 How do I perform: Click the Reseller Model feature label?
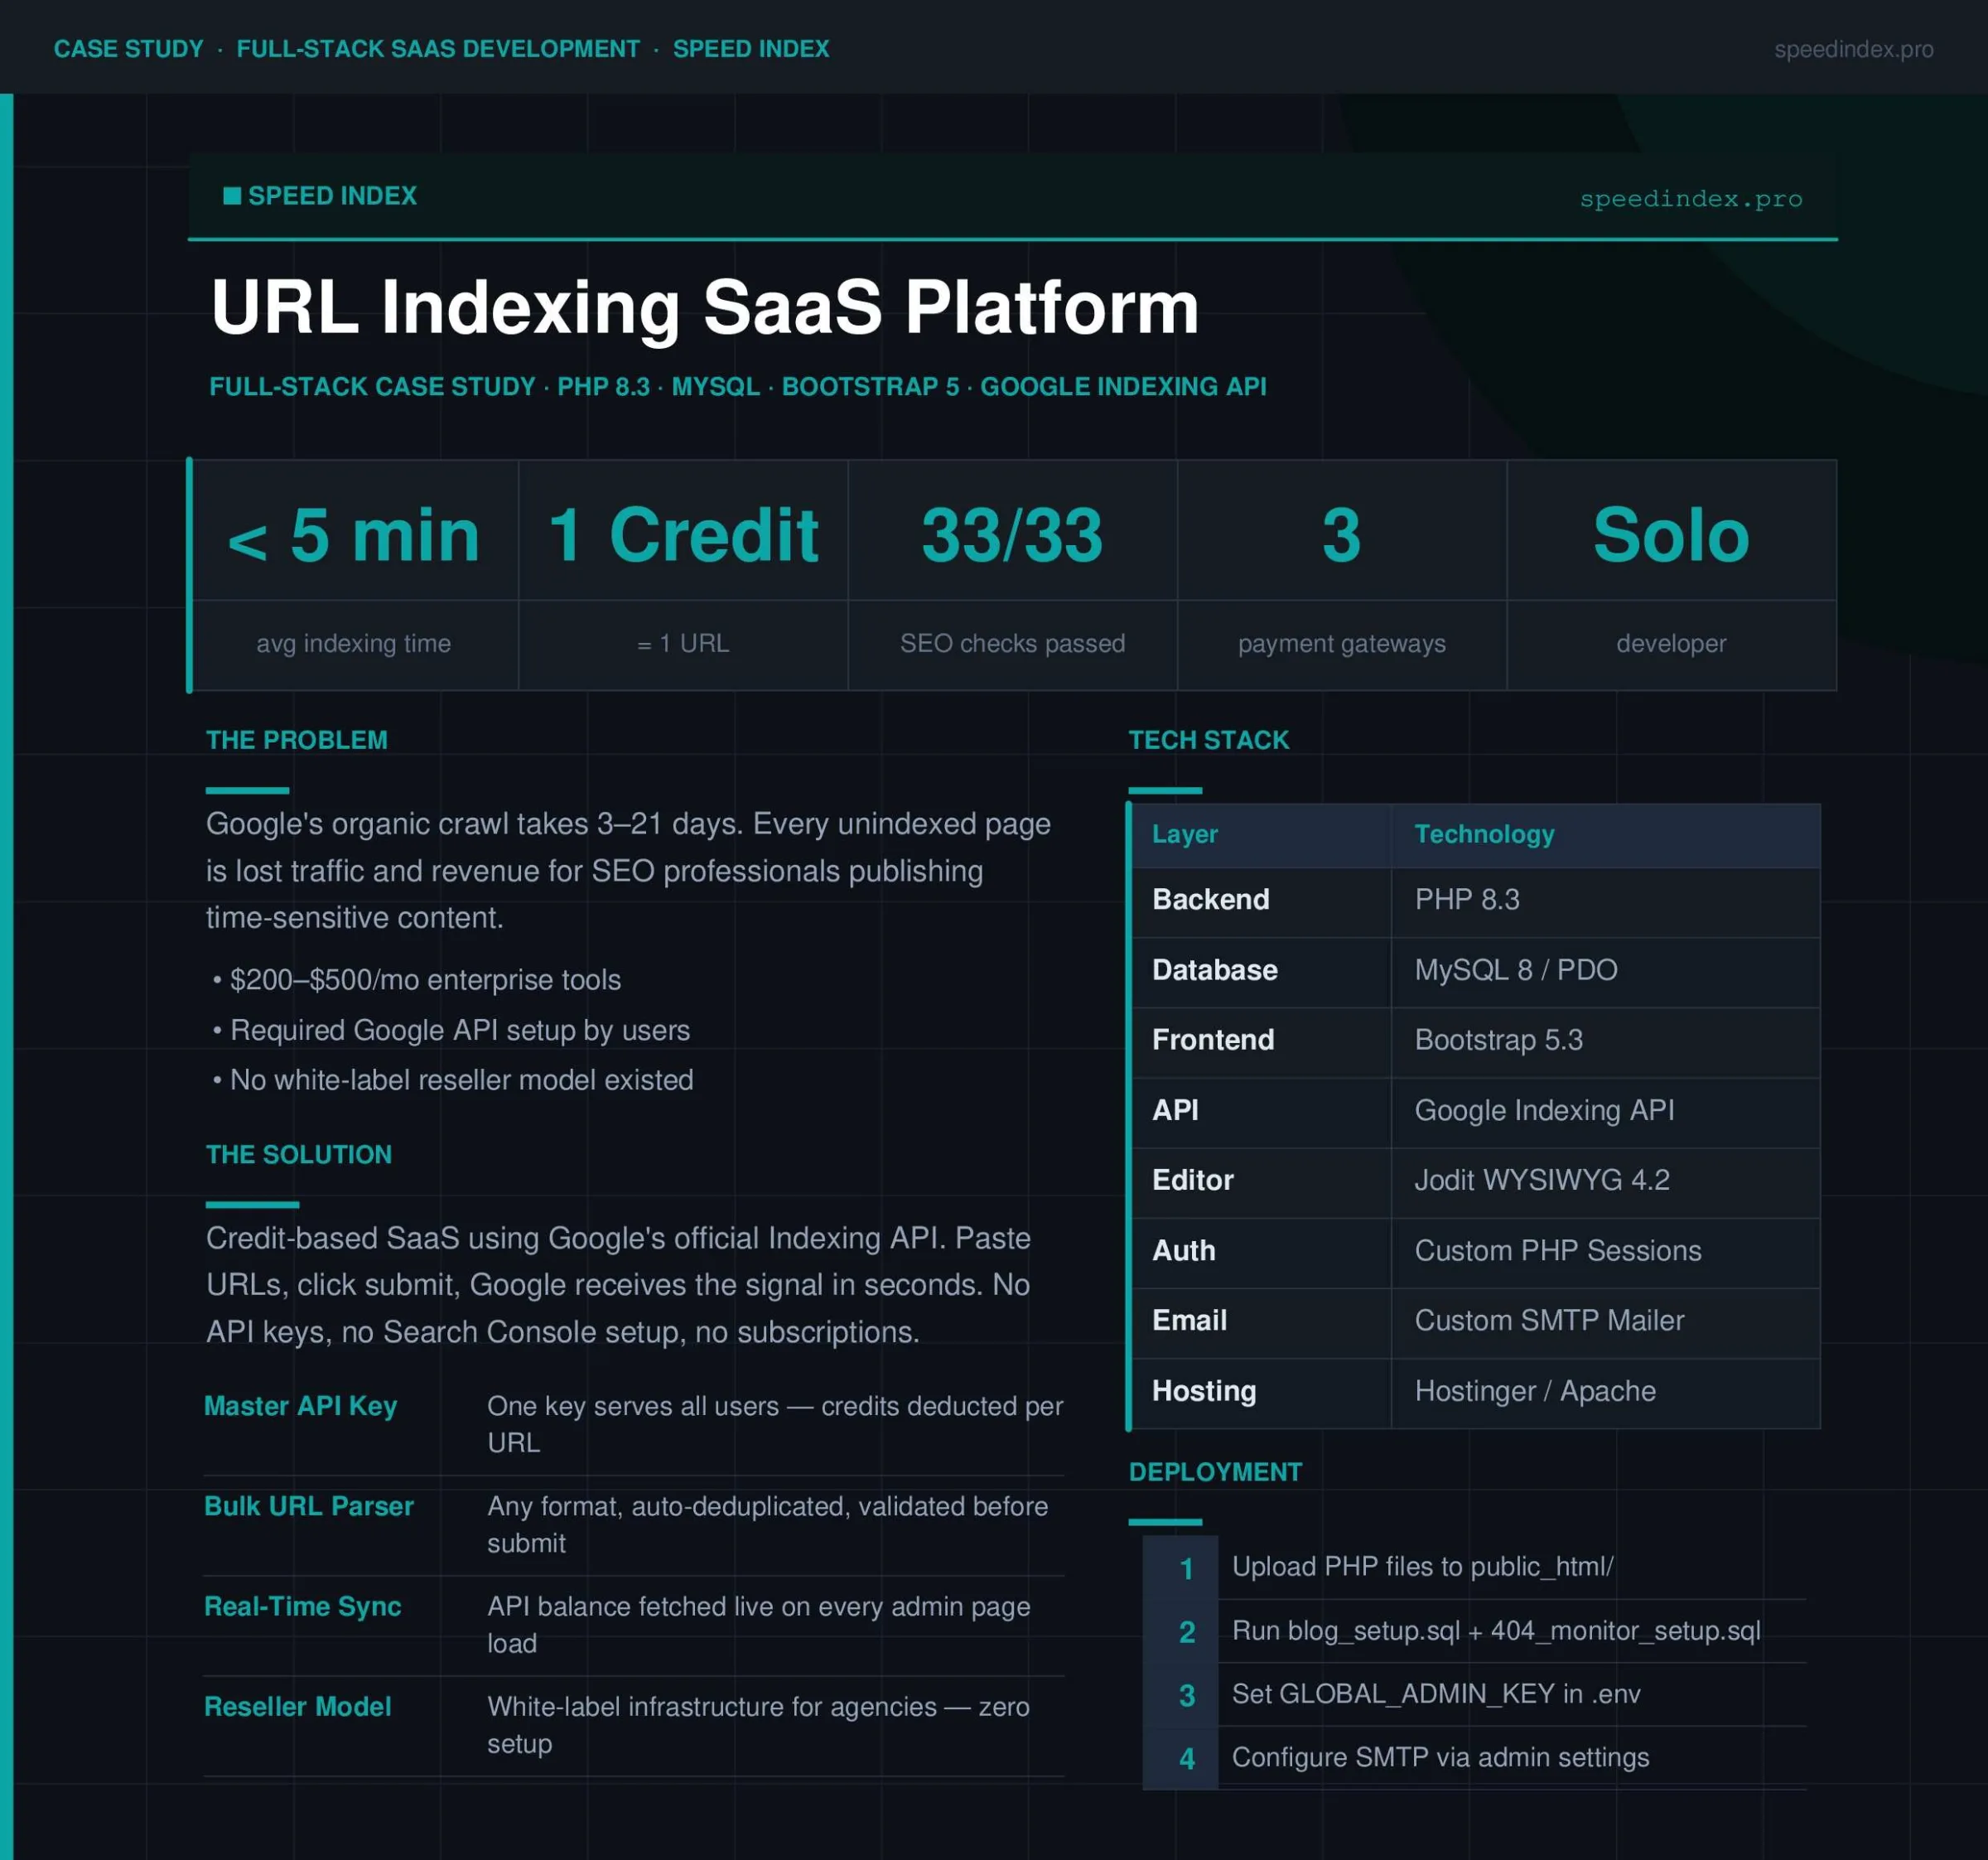[297, 1707]
